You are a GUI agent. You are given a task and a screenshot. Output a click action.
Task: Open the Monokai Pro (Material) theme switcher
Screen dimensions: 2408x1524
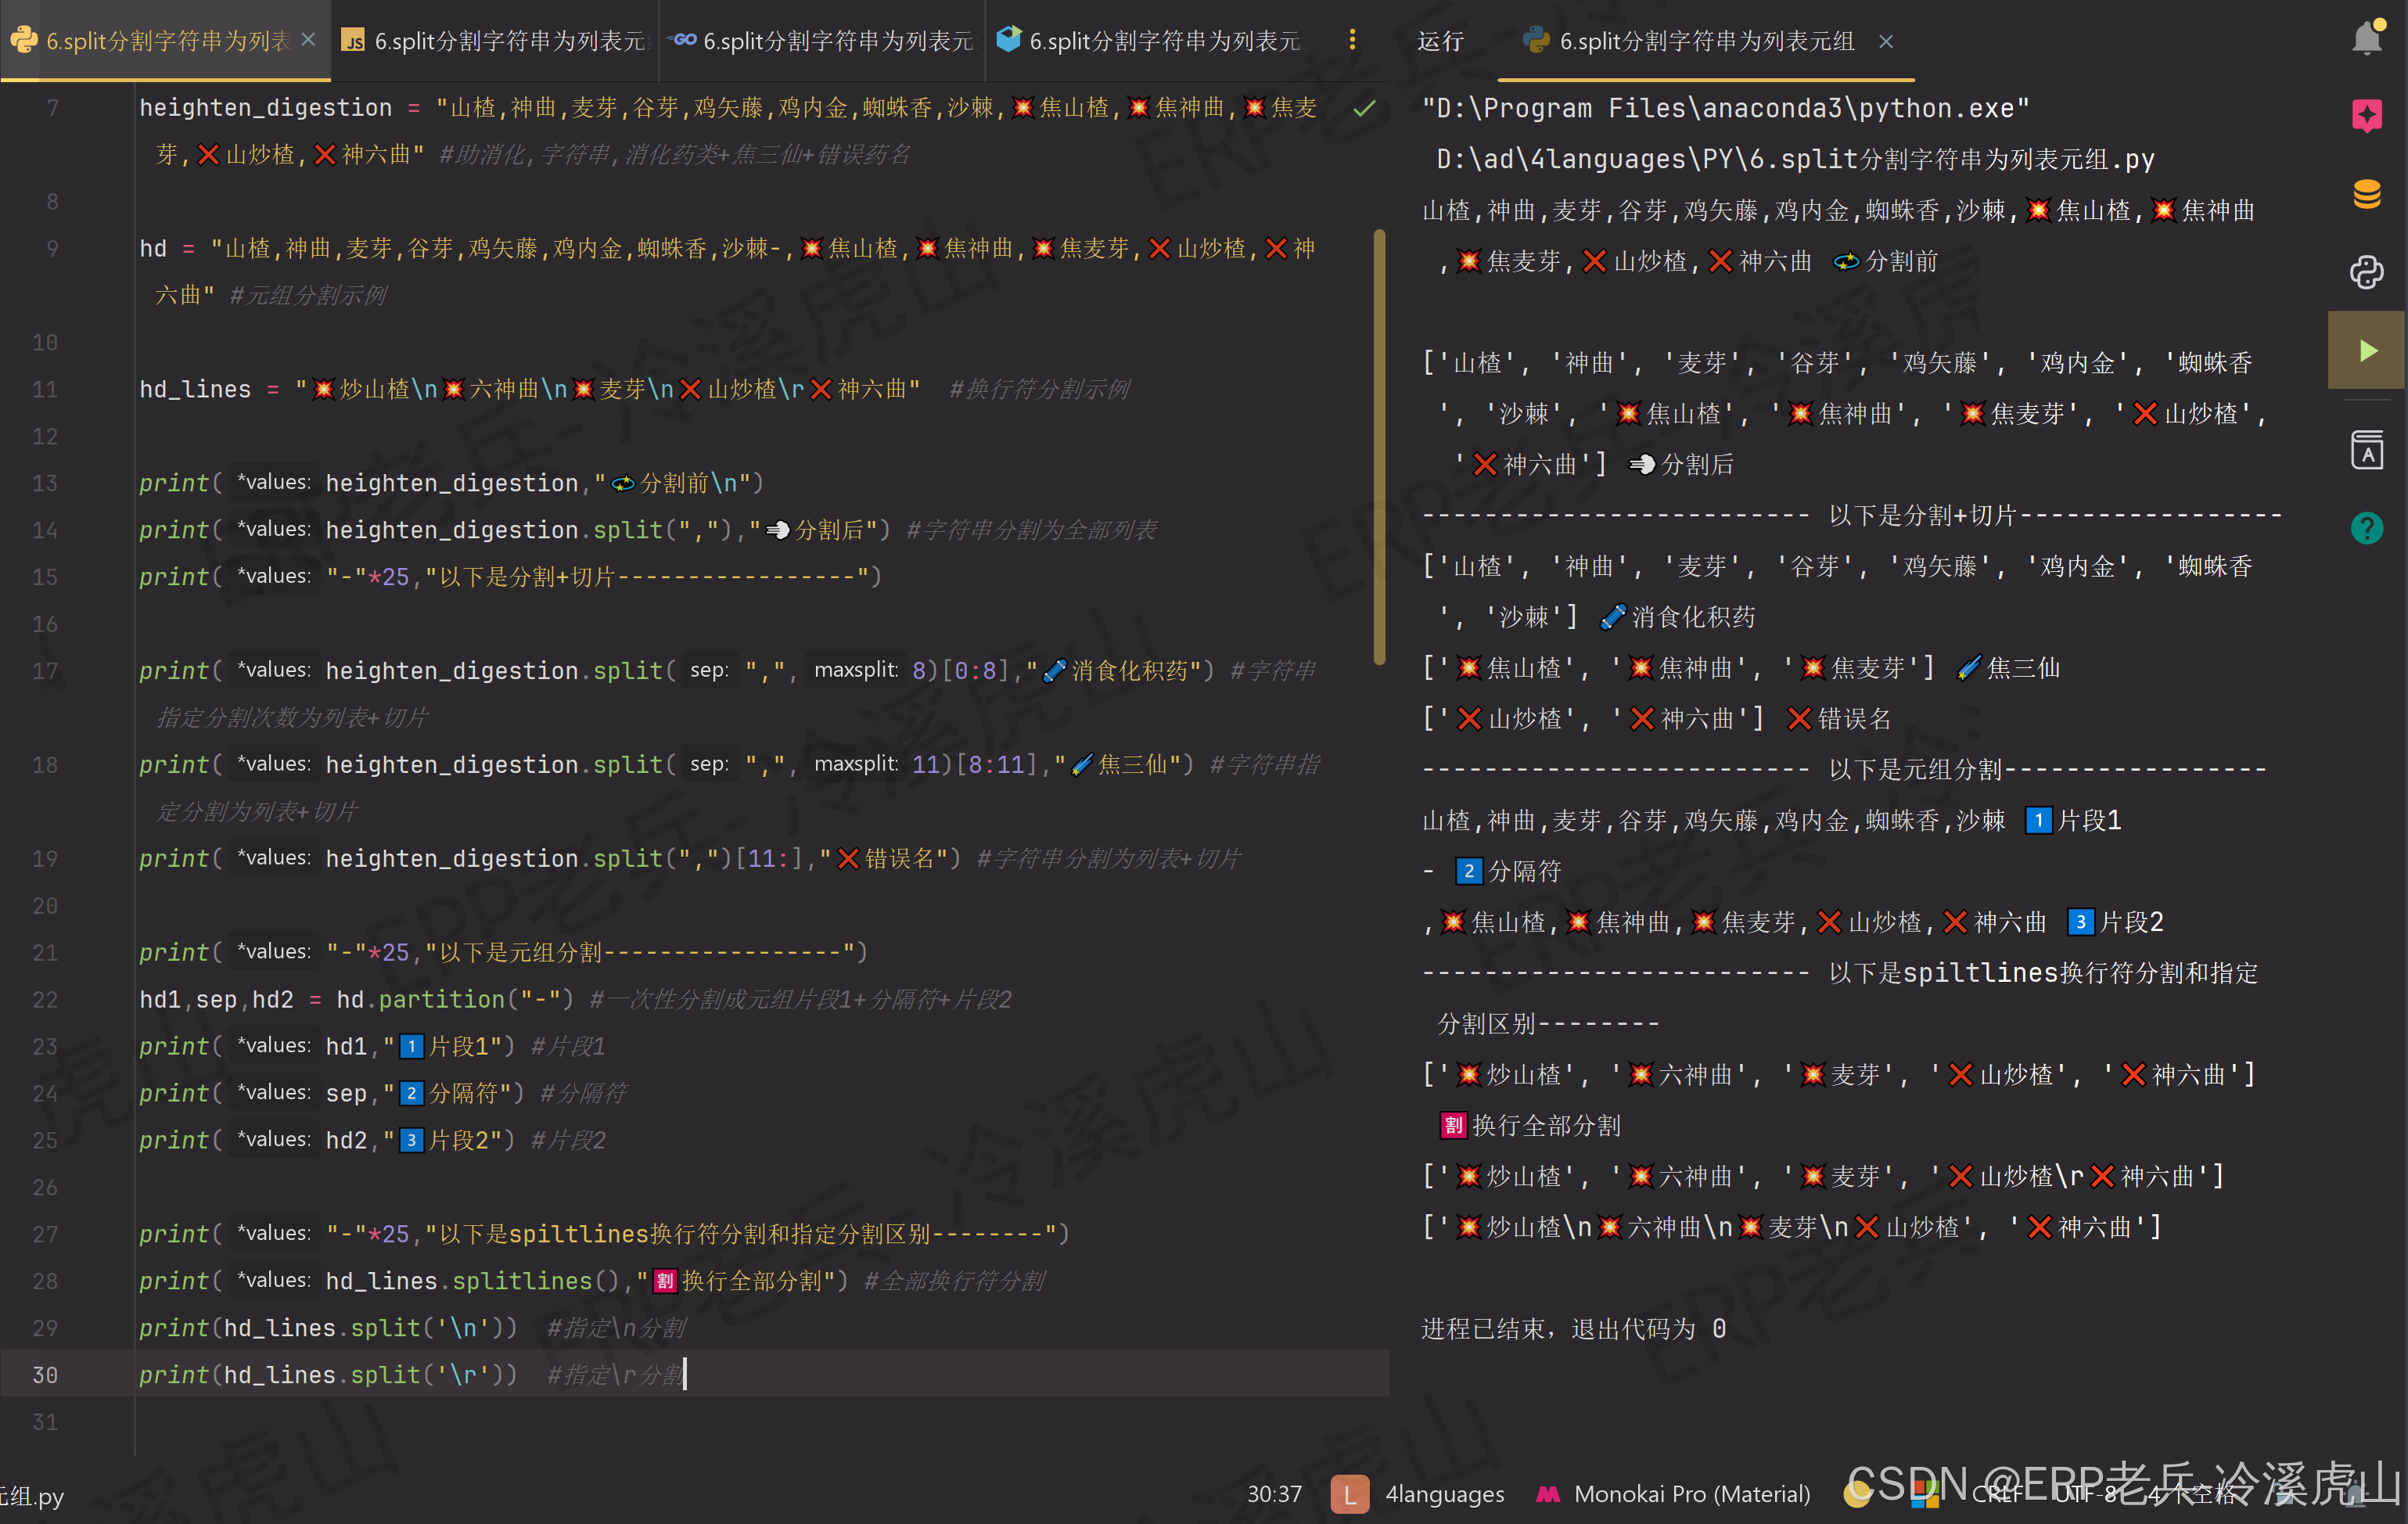point(1691,1494)
